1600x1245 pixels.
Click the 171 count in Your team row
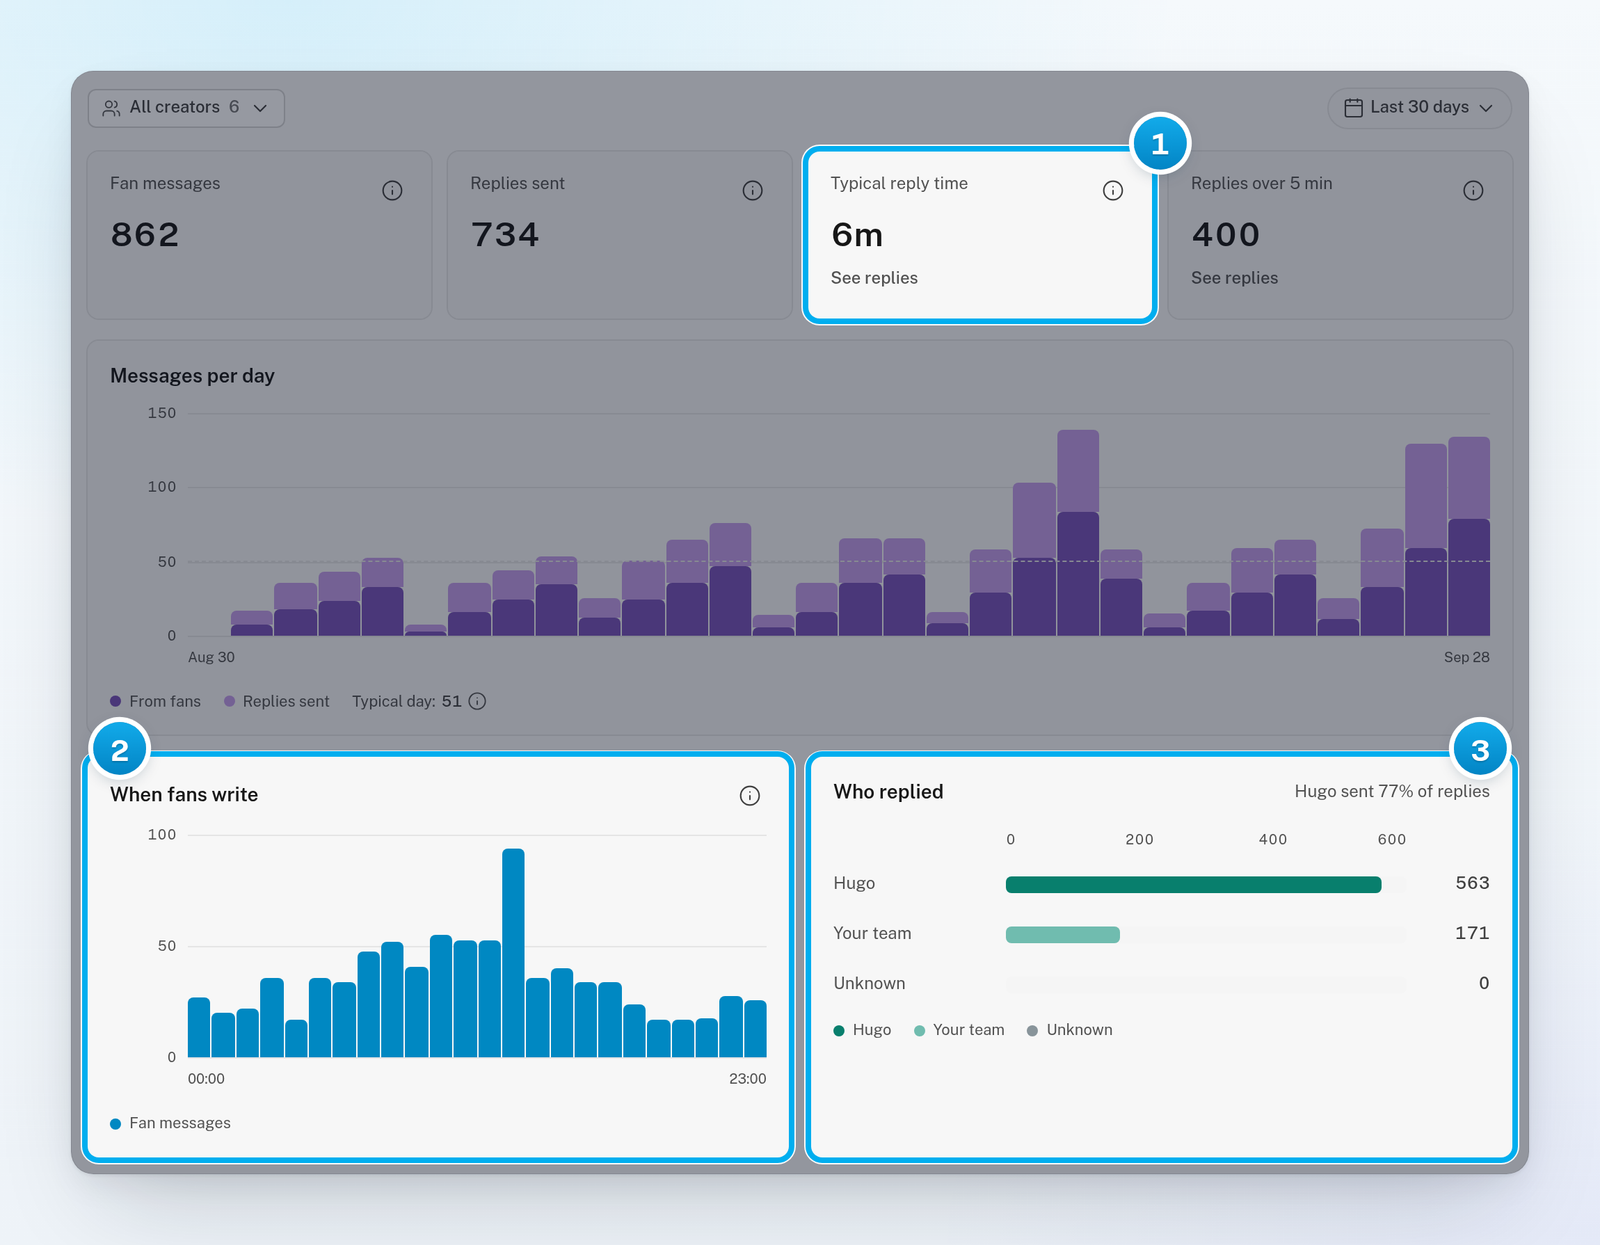[1472, 933]
